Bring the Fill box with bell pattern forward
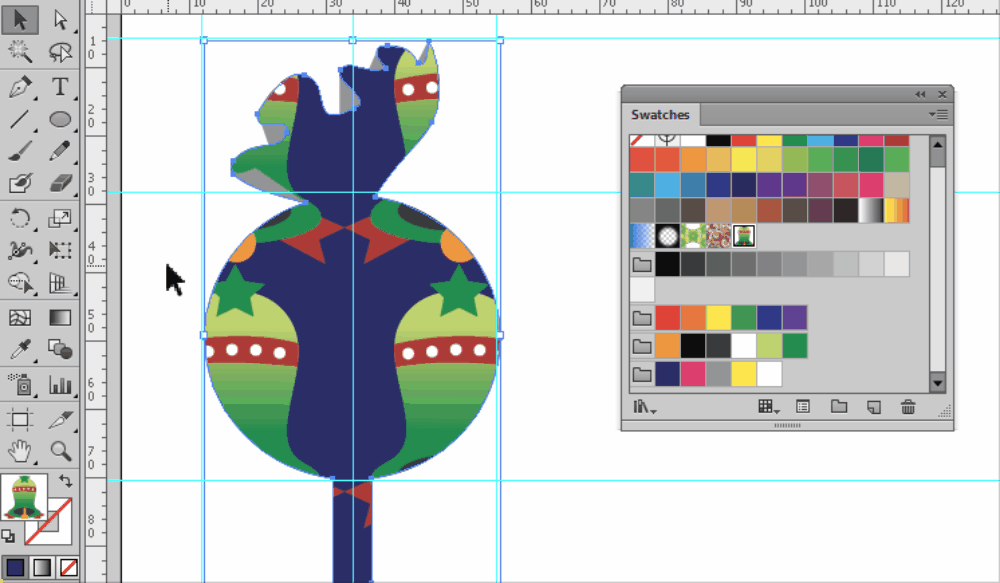The height and width of the screenshot is (583, 1000). (x=24, y=497)
